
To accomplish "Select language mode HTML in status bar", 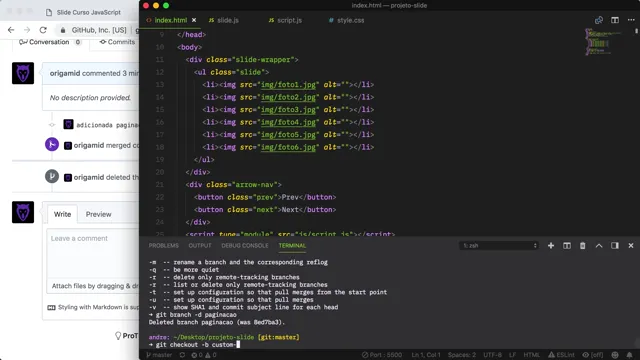I will (x=531, y=355).
